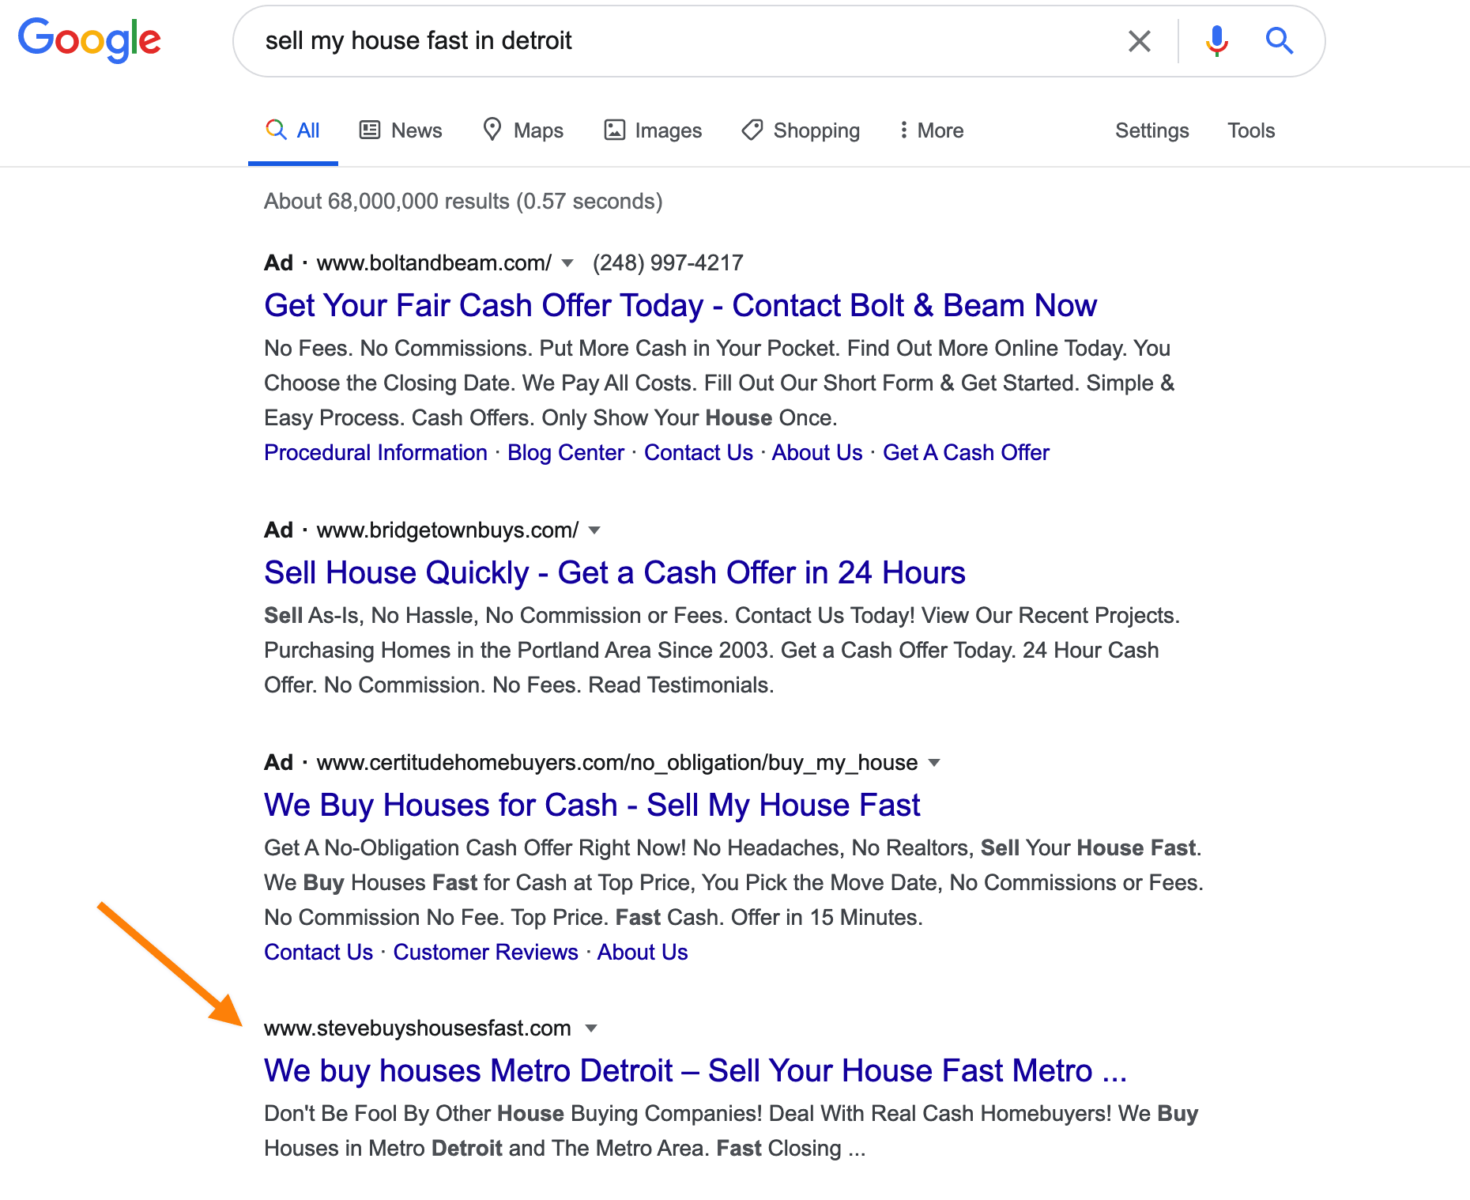
Task: Switch to the Maps tab
Action: click(x=523, y=131)
